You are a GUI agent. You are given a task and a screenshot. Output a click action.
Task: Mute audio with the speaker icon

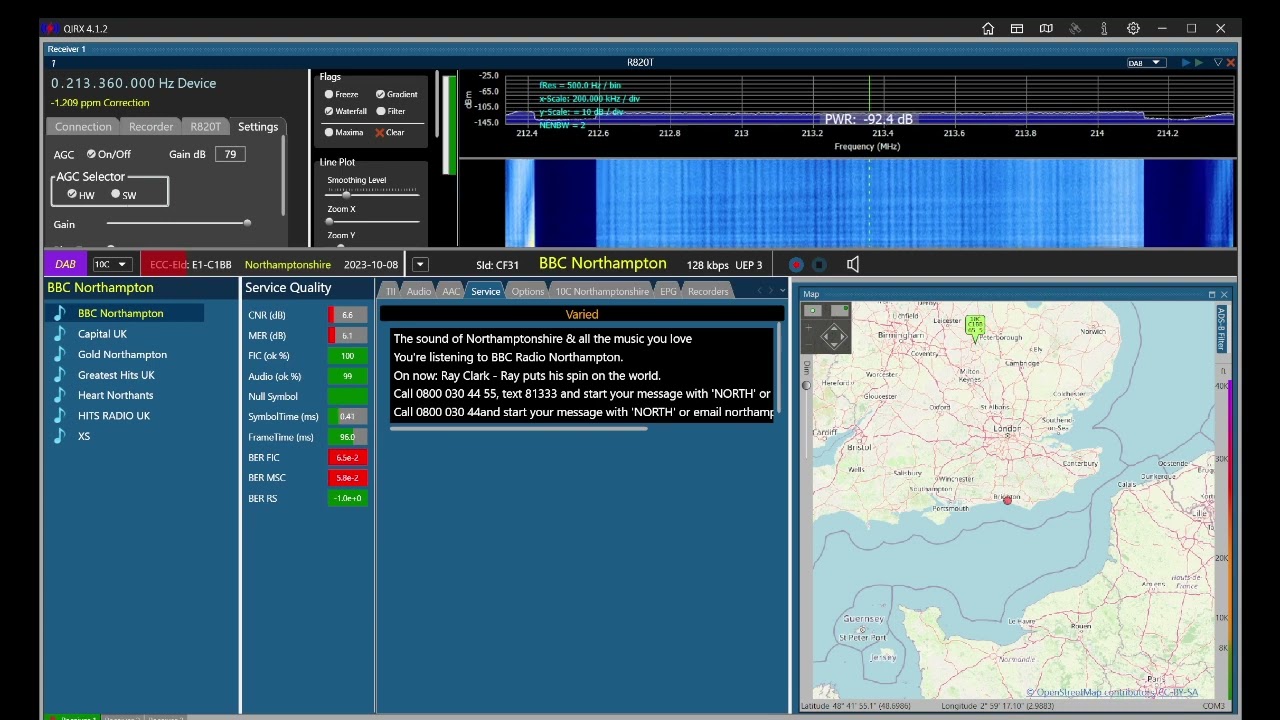pyautogui.click(x=853, y=265)
